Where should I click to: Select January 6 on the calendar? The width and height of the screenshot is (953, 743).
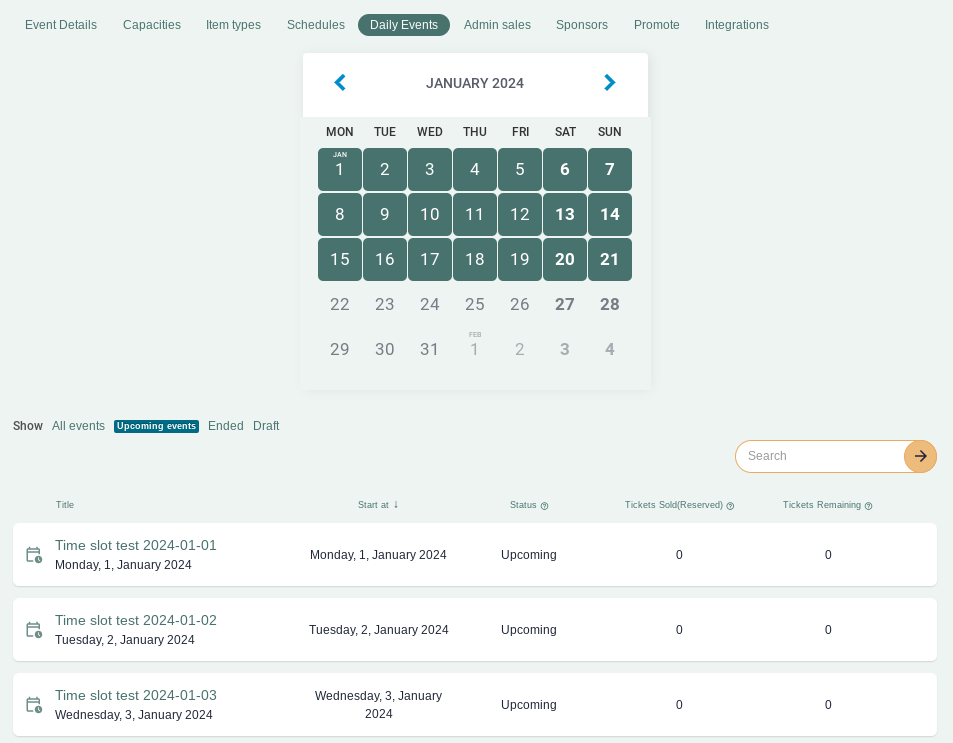coord(564,169)
